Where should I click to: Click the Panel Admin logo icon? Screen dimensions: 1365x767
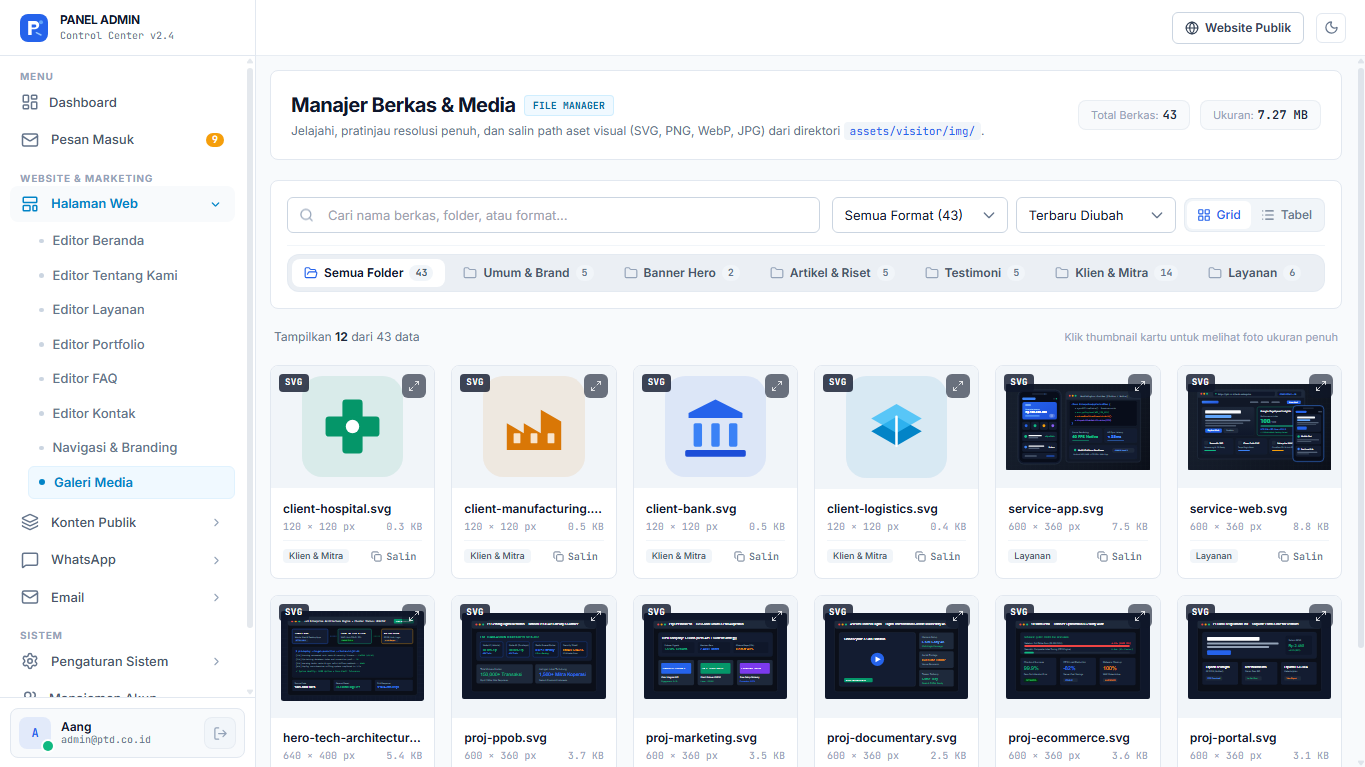tap(34, 28)
